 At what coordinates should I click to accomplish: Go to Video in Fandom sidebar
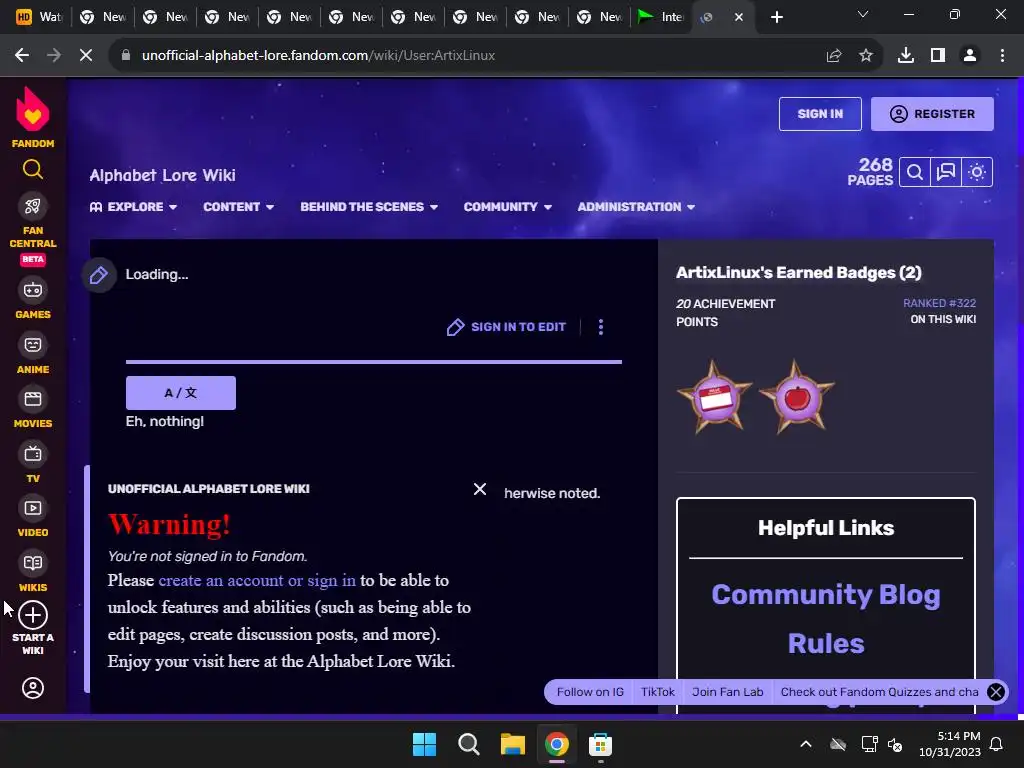point(33,517)
